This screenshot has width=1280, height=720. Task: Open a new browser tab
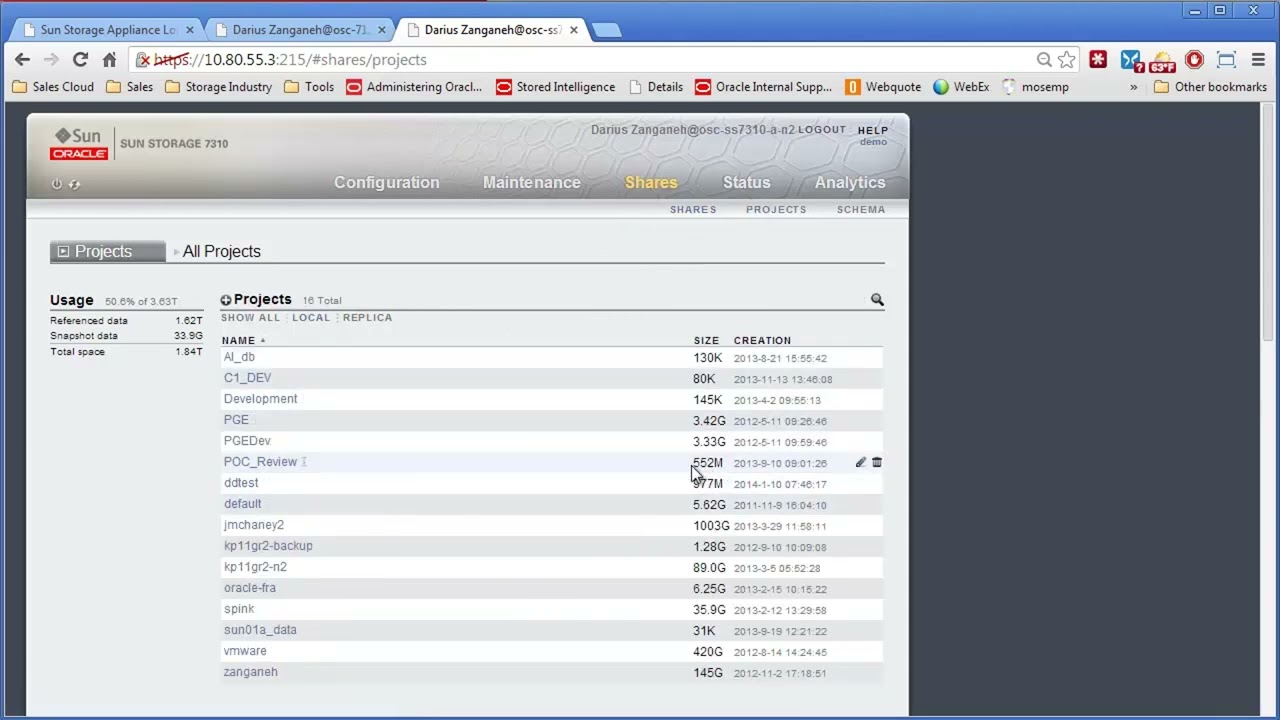(607, 30)
